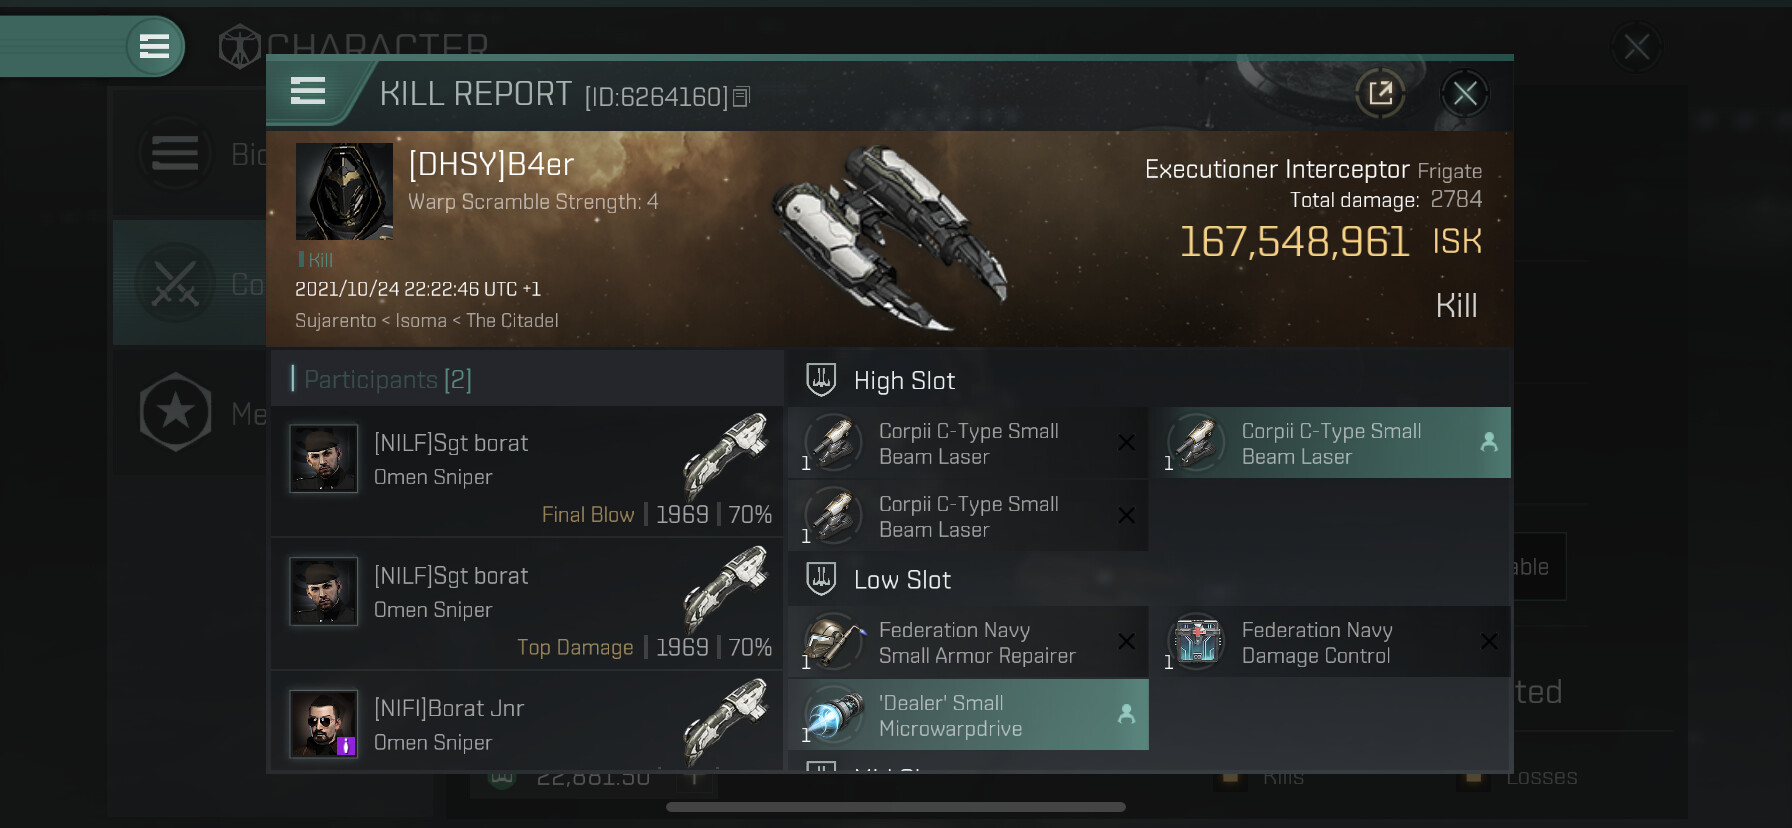
Task: Share the kill report externally
Action: point(1380,94)
